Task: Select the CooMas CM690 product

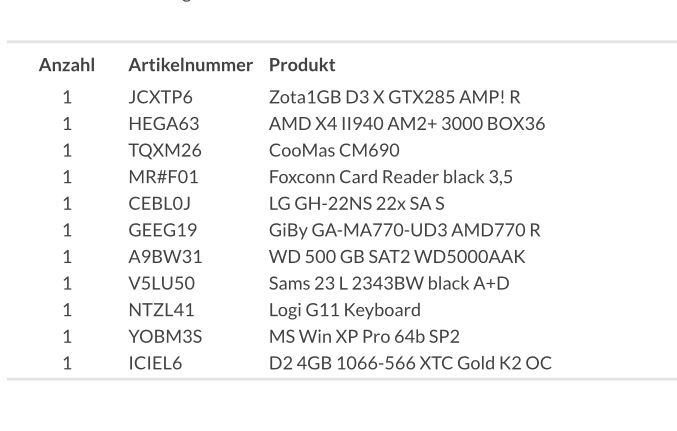Action: click(334, 150)
